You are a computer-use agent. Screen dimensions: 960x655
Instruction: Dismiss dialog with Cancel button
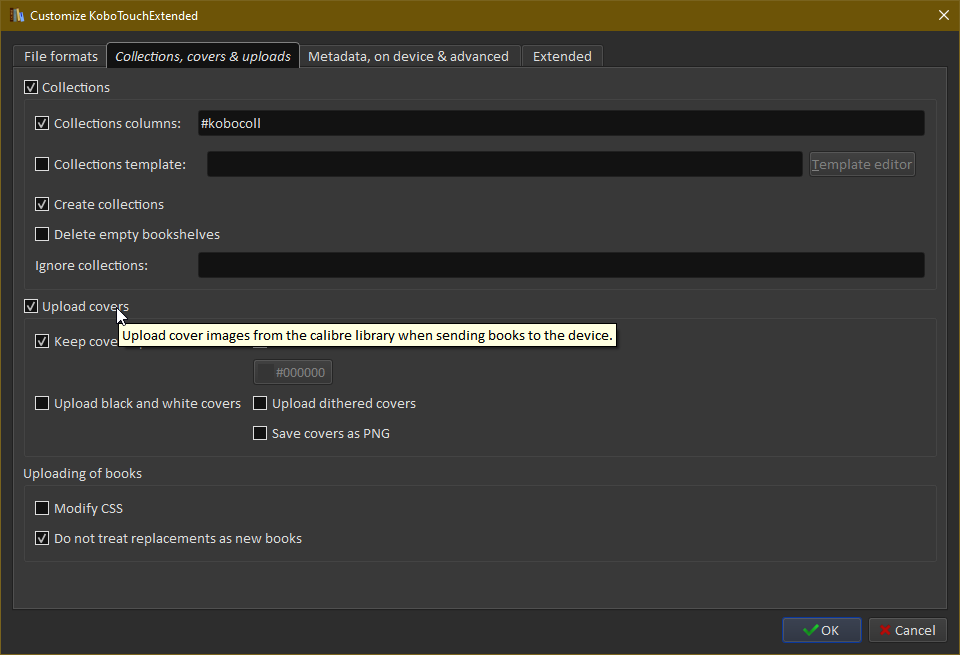907,630
